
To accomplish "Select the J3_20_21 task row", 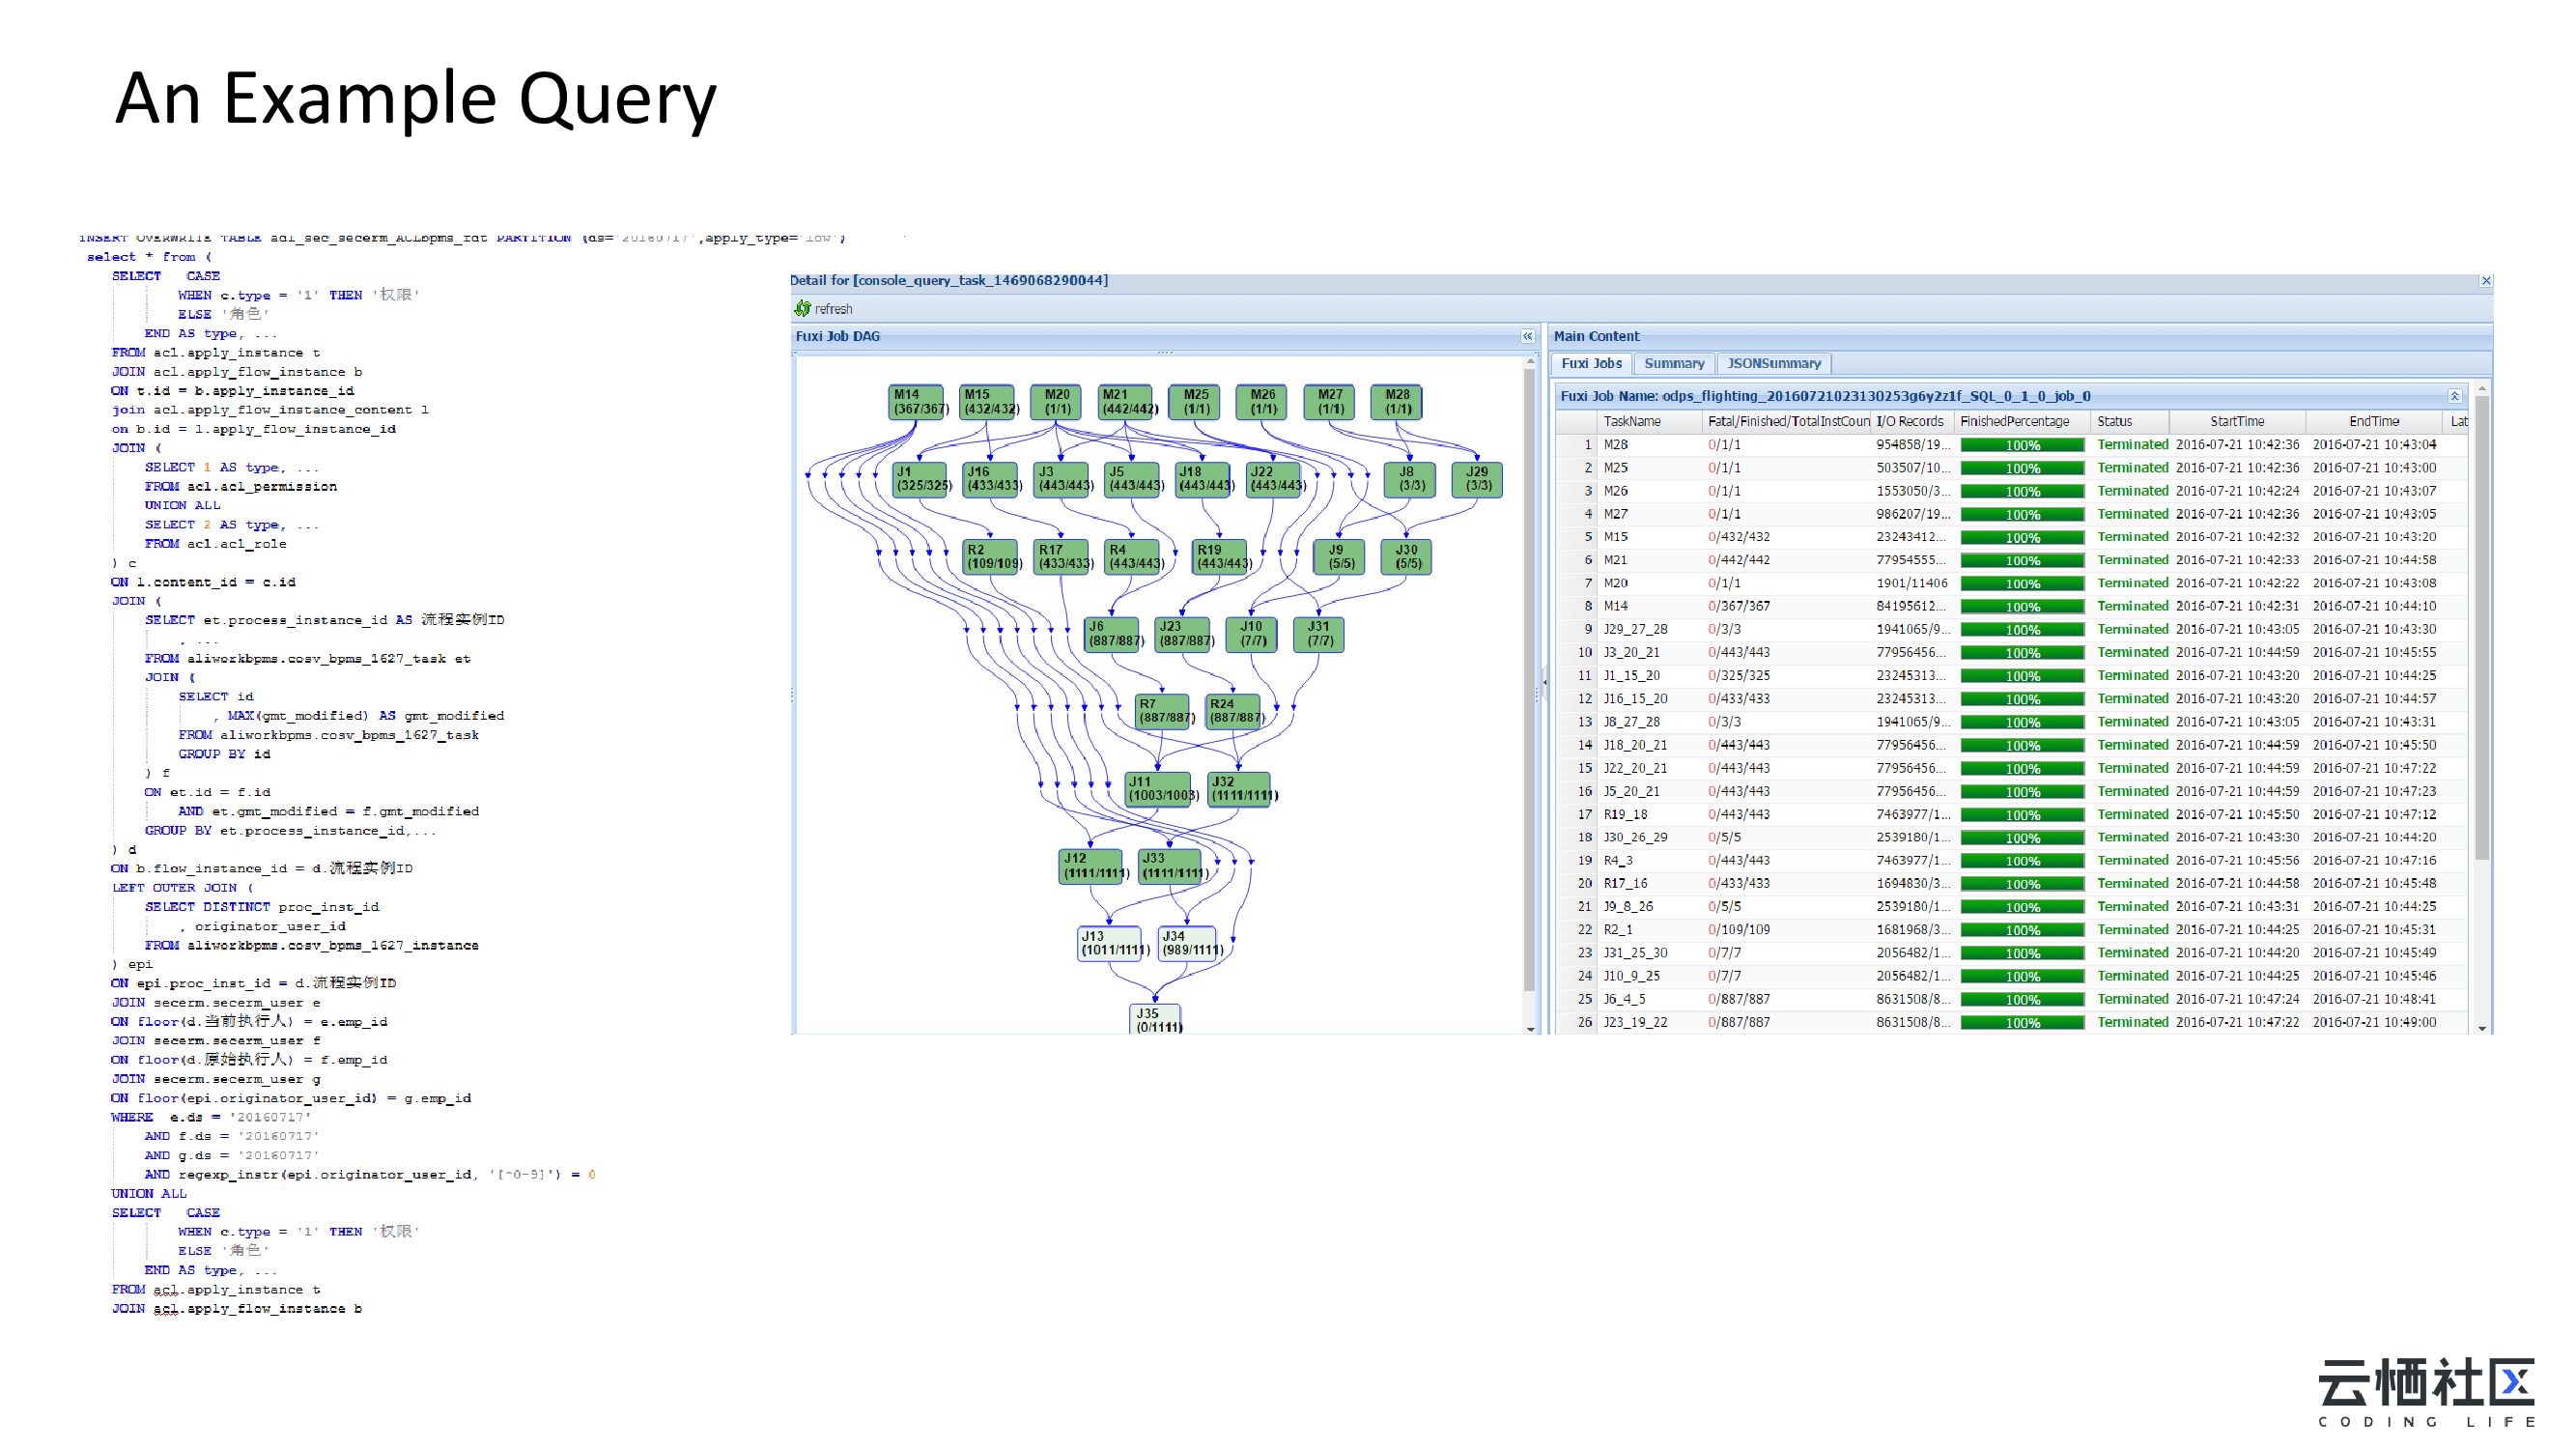I will pyautogui.click(x=1632, y=653).
